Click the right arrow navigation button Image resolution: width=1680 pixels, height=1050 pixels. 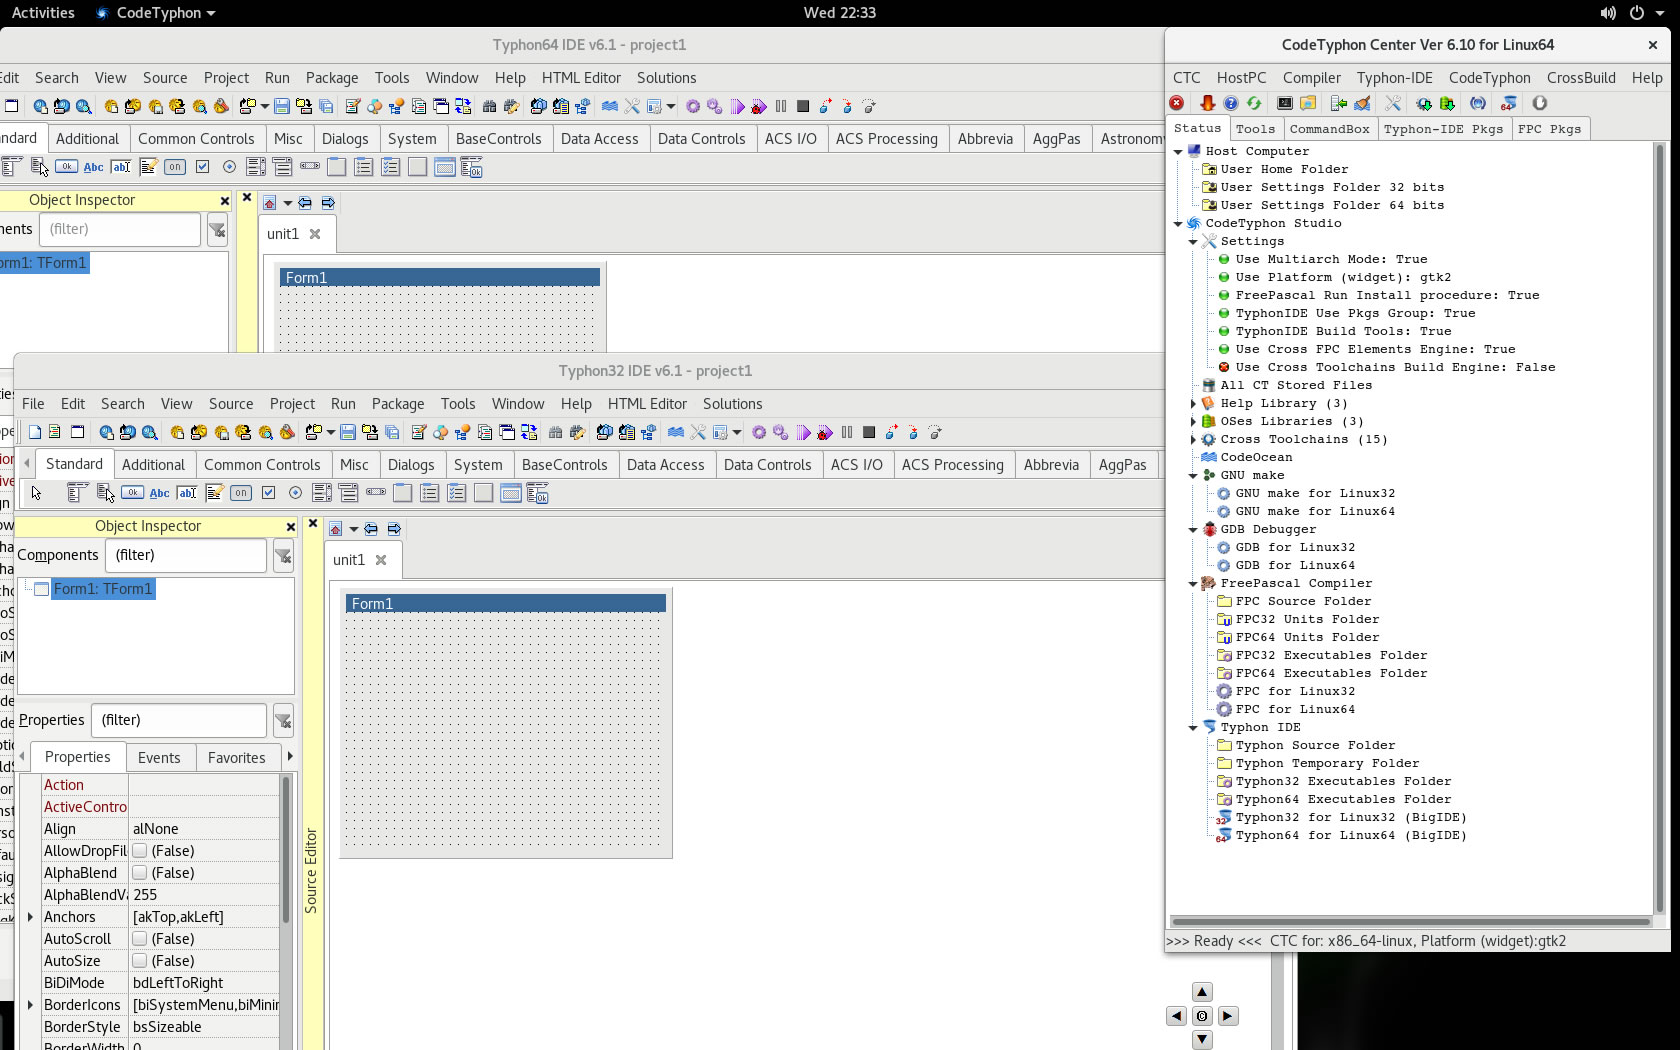[x=1228, y=1016]
